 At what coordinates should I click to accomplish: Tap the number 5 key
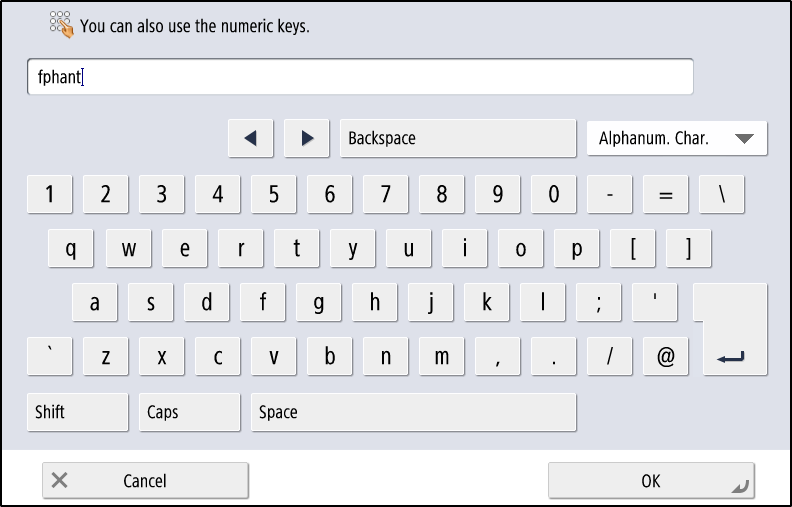pos(273,194)
